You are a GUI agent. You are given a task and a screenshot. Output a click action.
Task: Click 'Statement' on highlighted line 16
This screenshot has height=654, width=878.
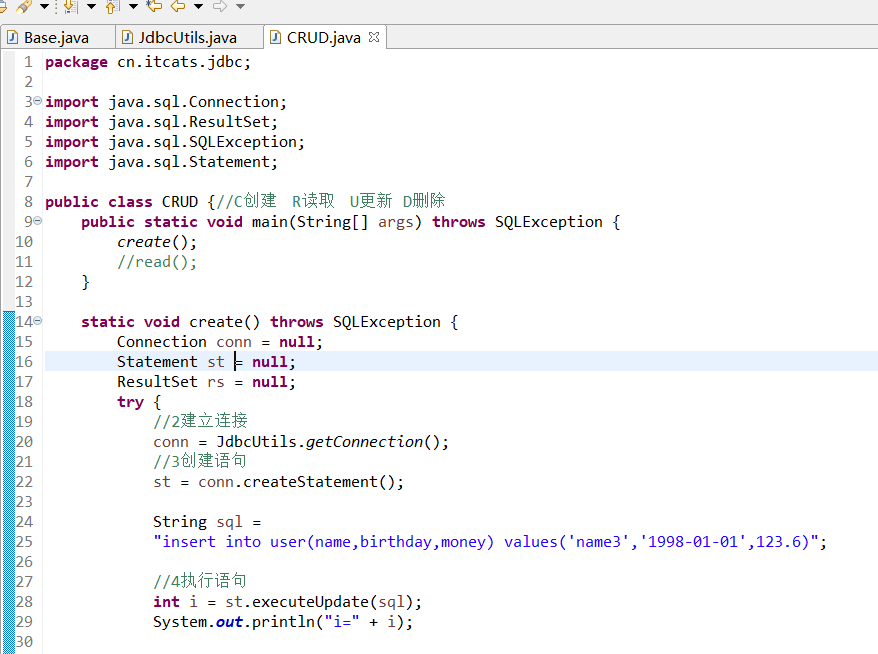[x=157, y=362]
